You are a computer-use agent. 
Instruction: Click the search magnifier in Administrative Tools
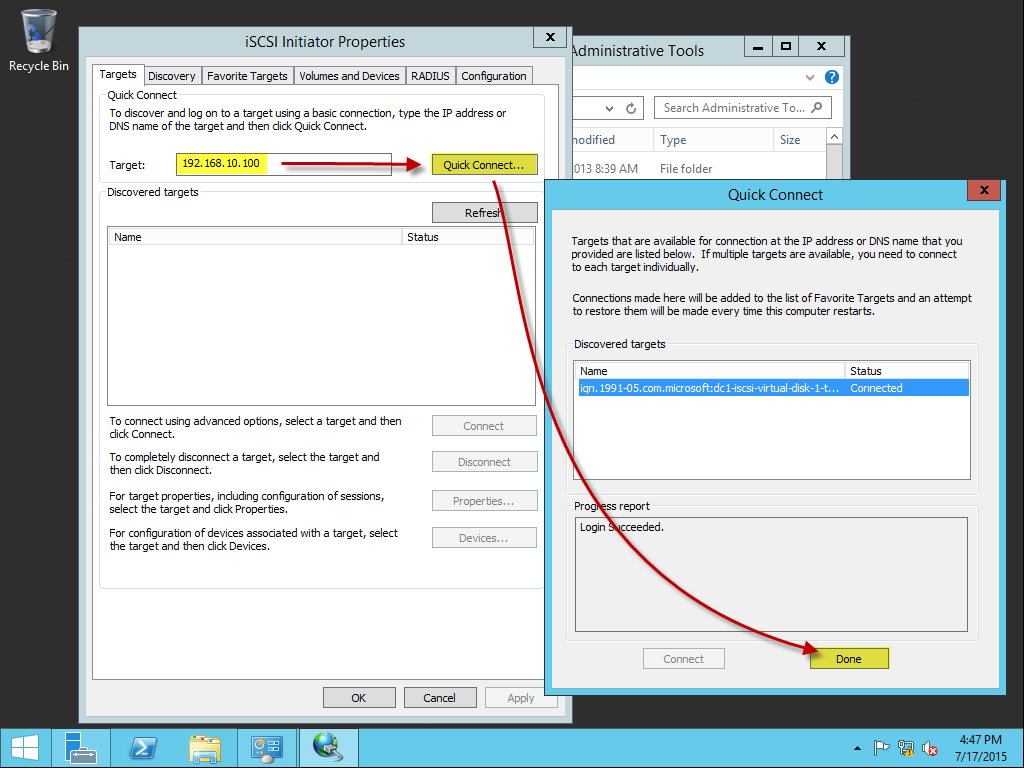[x=816, y=108]
